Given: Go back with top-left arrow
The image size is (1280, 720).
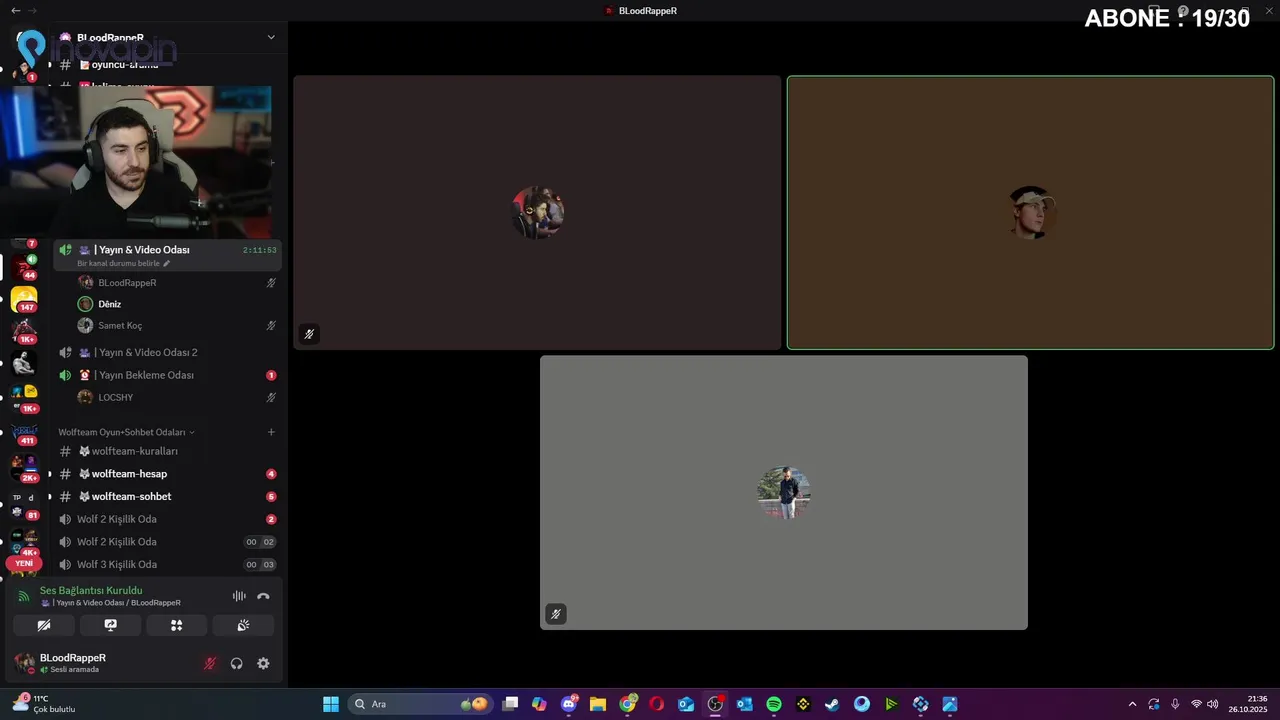Looking at the screenshot, I should pos(15,10).
